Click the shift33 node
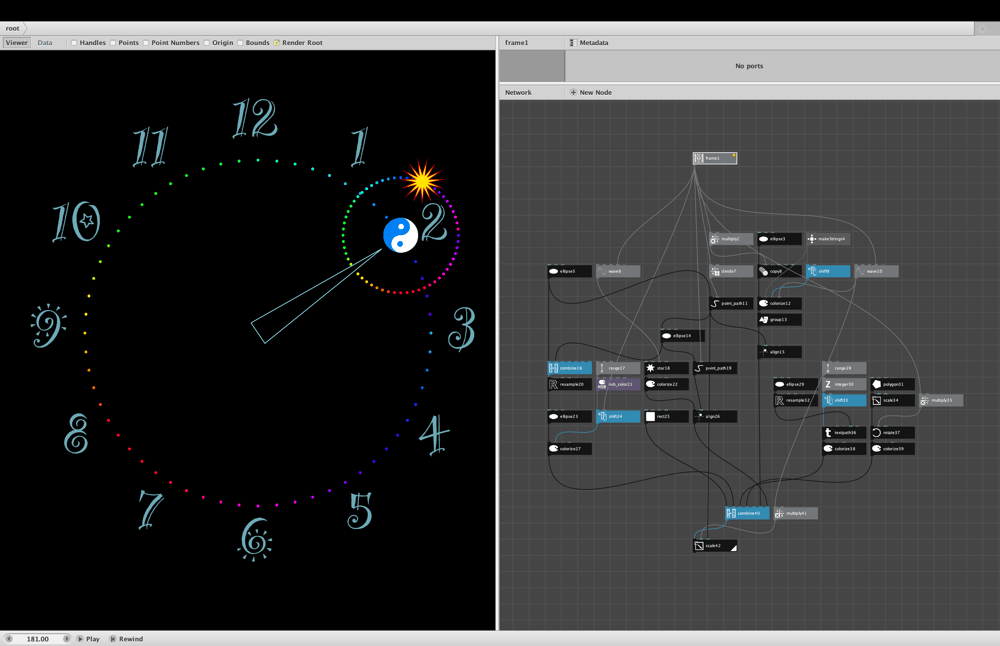Screen dimensions: 1000x646 844,400
